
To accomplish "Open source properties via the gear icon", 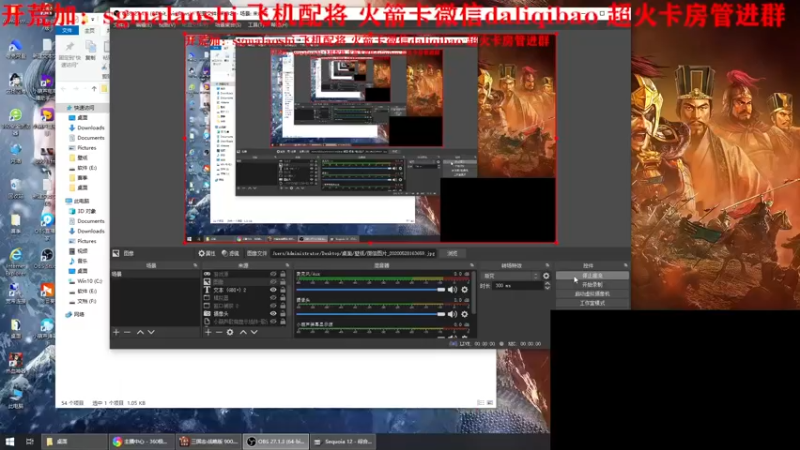I will point(230,332).
